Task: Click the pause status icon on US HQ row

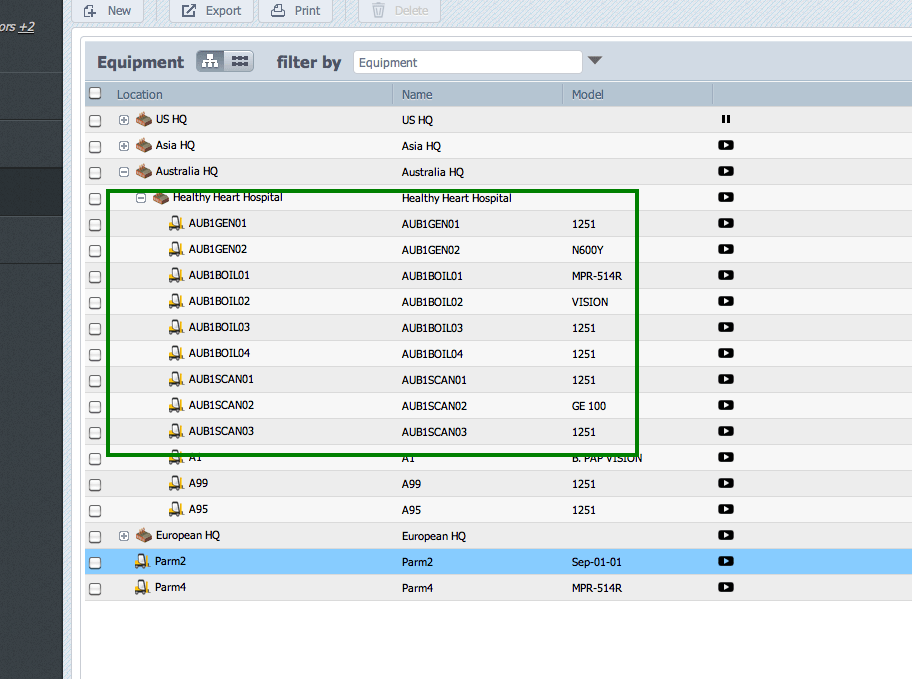Action: [726, 119]
